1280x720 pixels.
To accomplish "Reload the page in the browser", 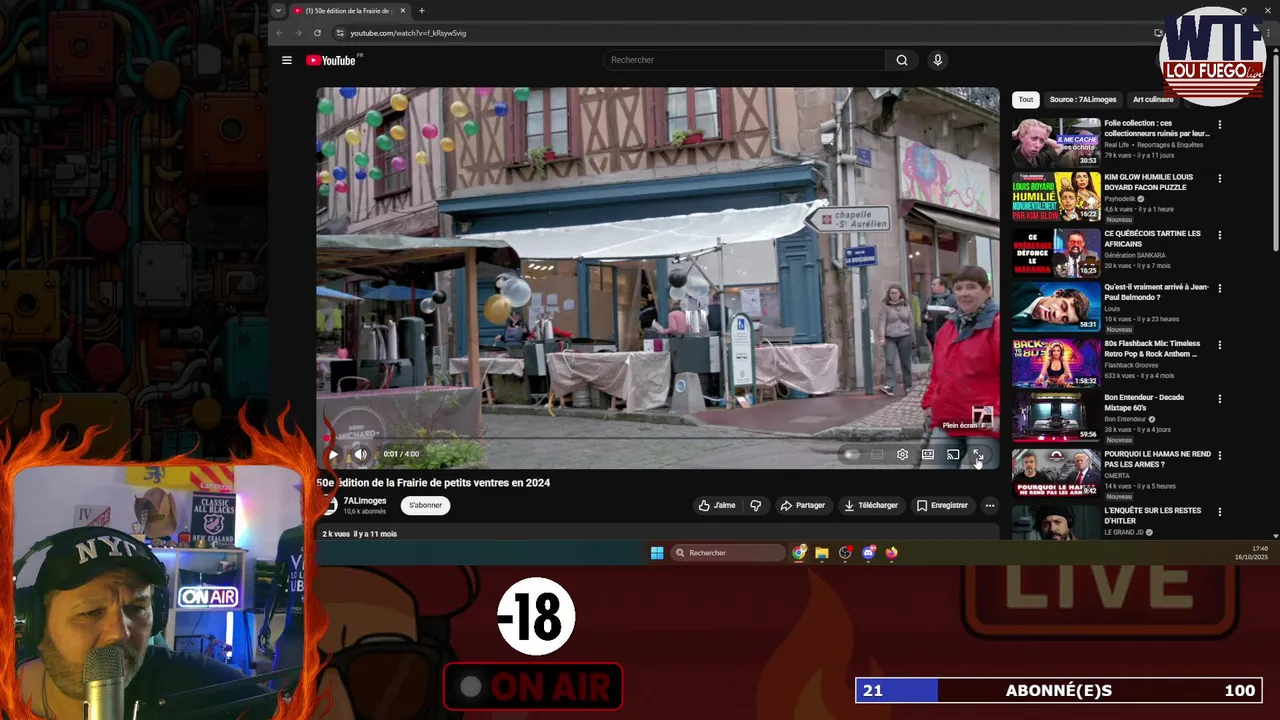I will tap(318, 33).
